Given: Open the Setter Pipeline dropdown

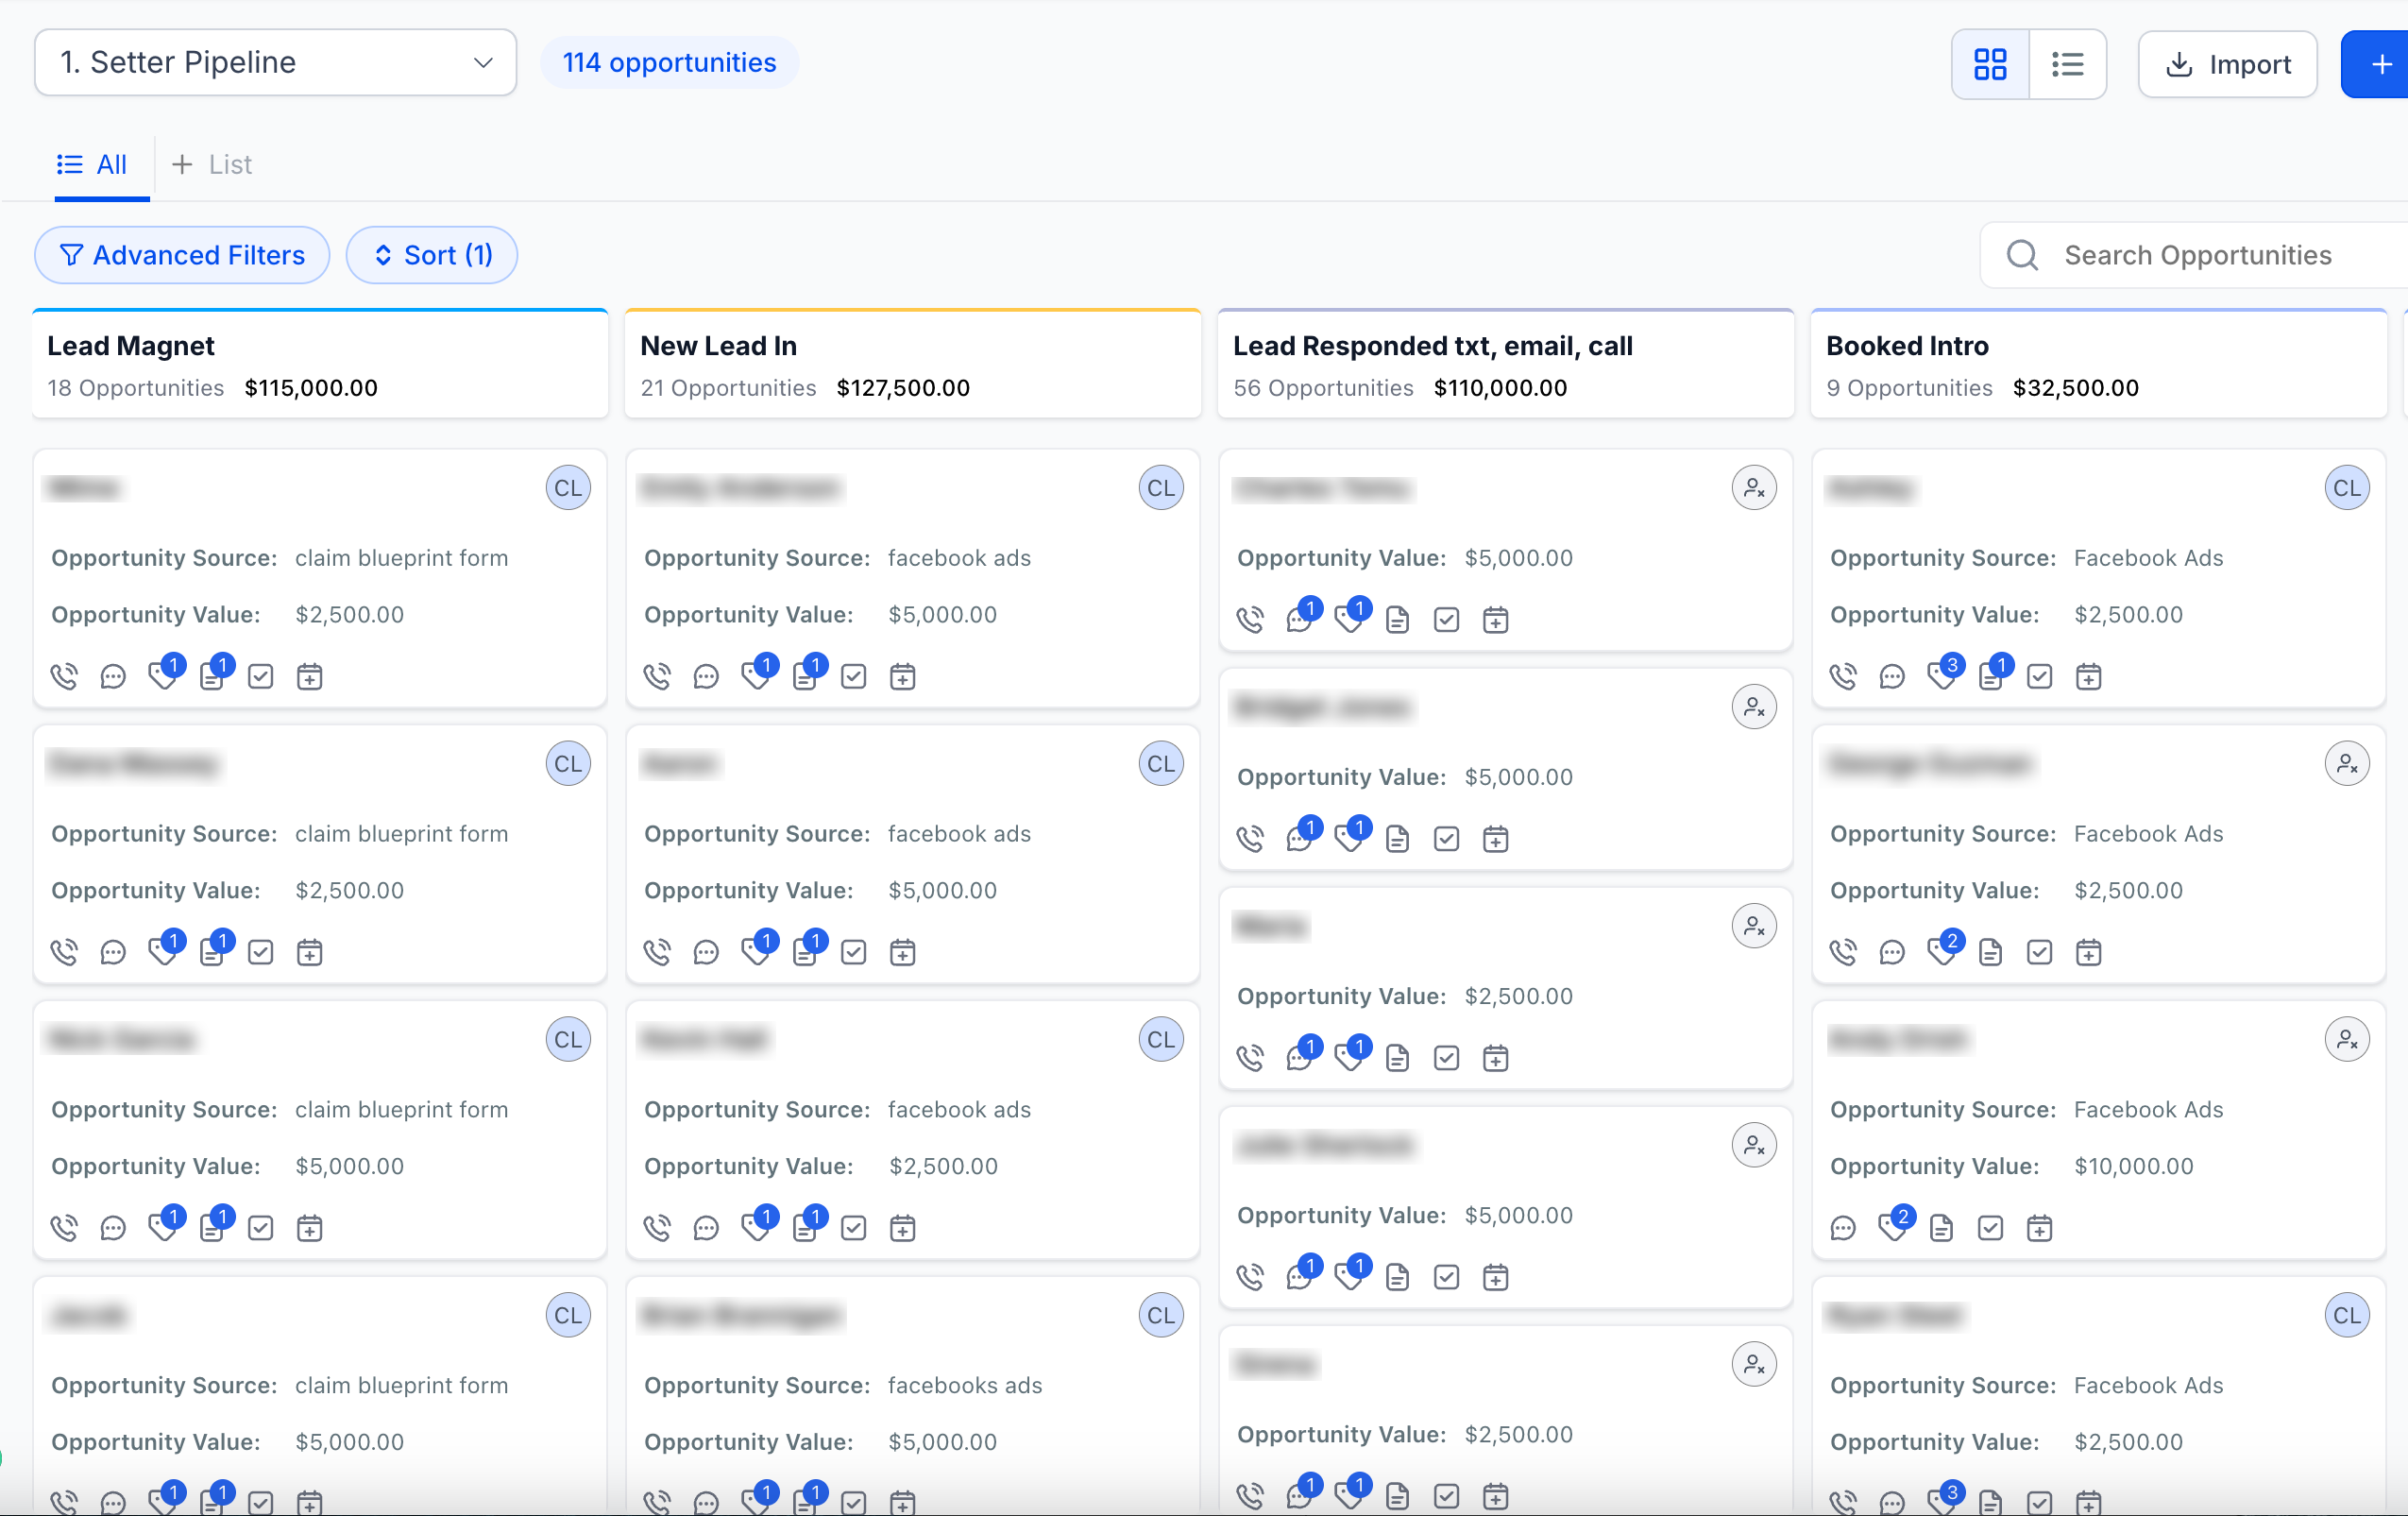Looking at the screenshot, I should coord(275,62).
